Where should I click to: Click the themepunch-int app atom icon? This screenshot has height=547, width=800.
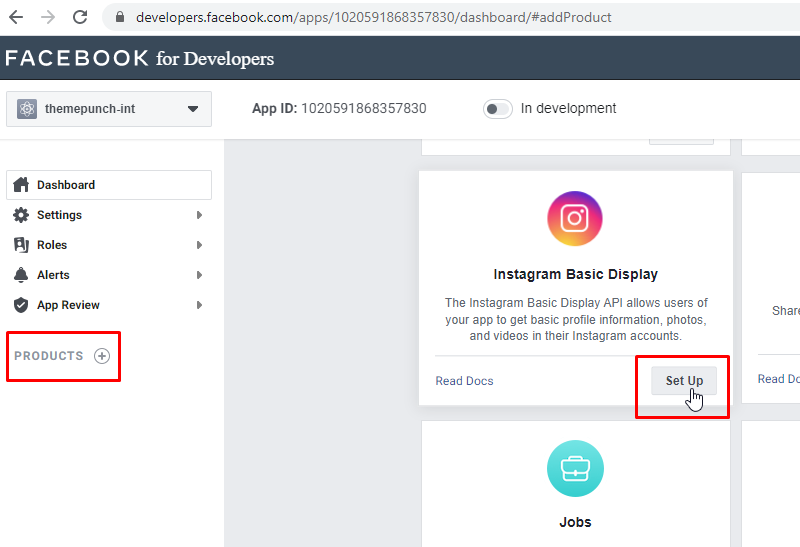(x=27, y=109)
